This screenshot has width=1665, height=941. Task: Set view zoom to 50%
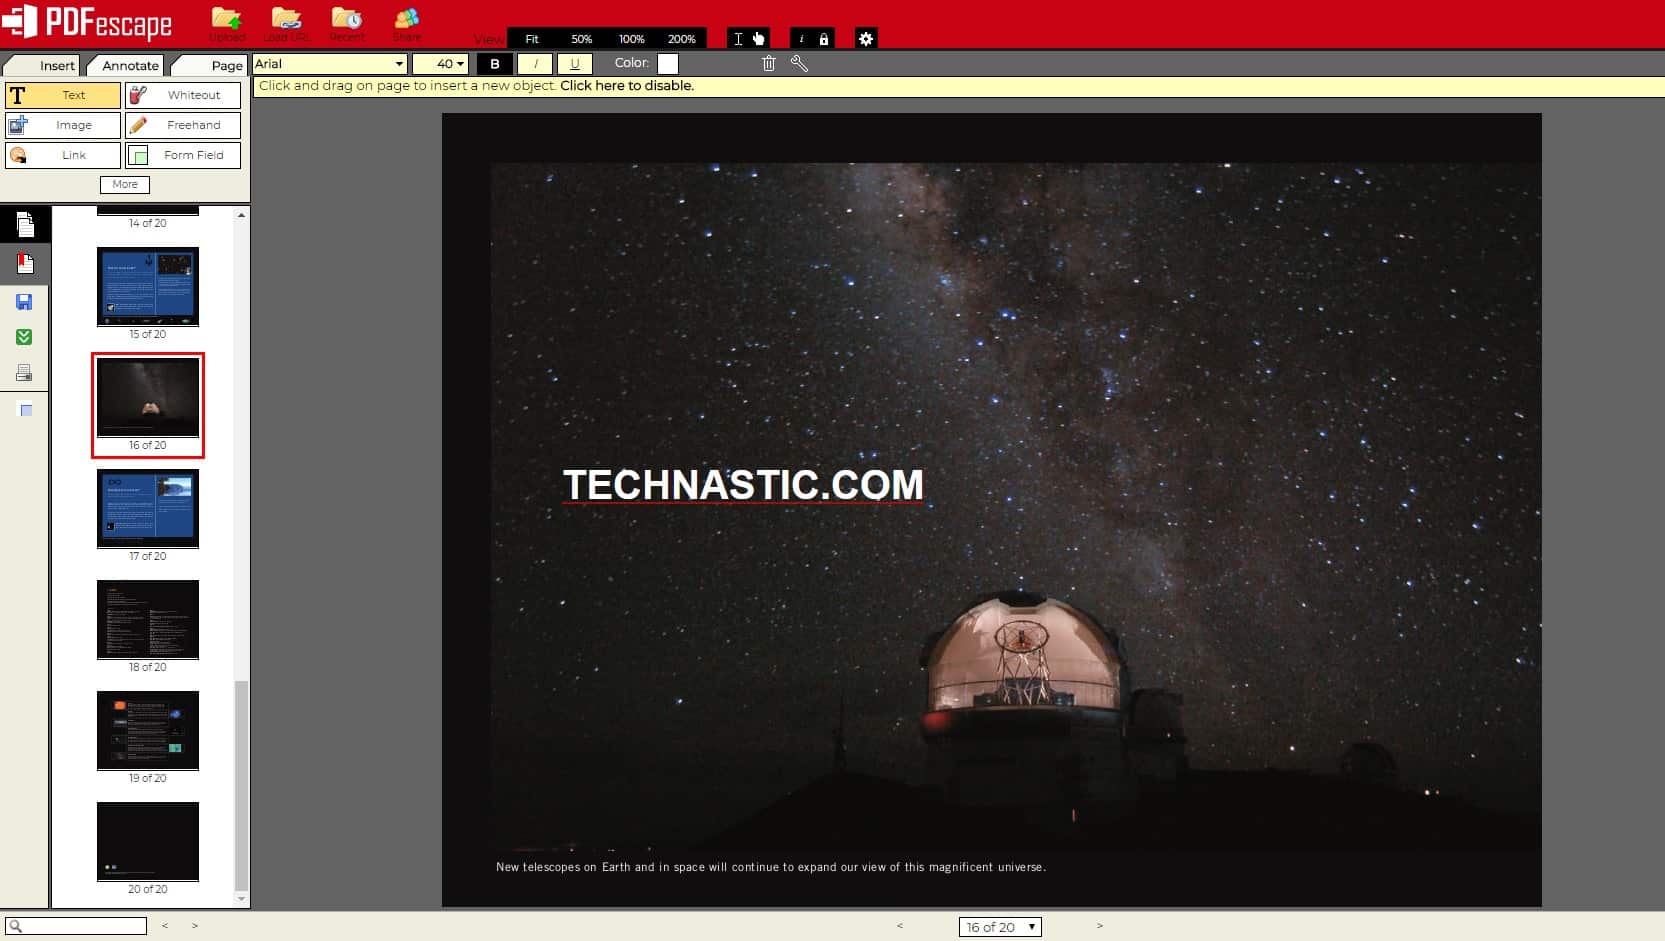581,39
